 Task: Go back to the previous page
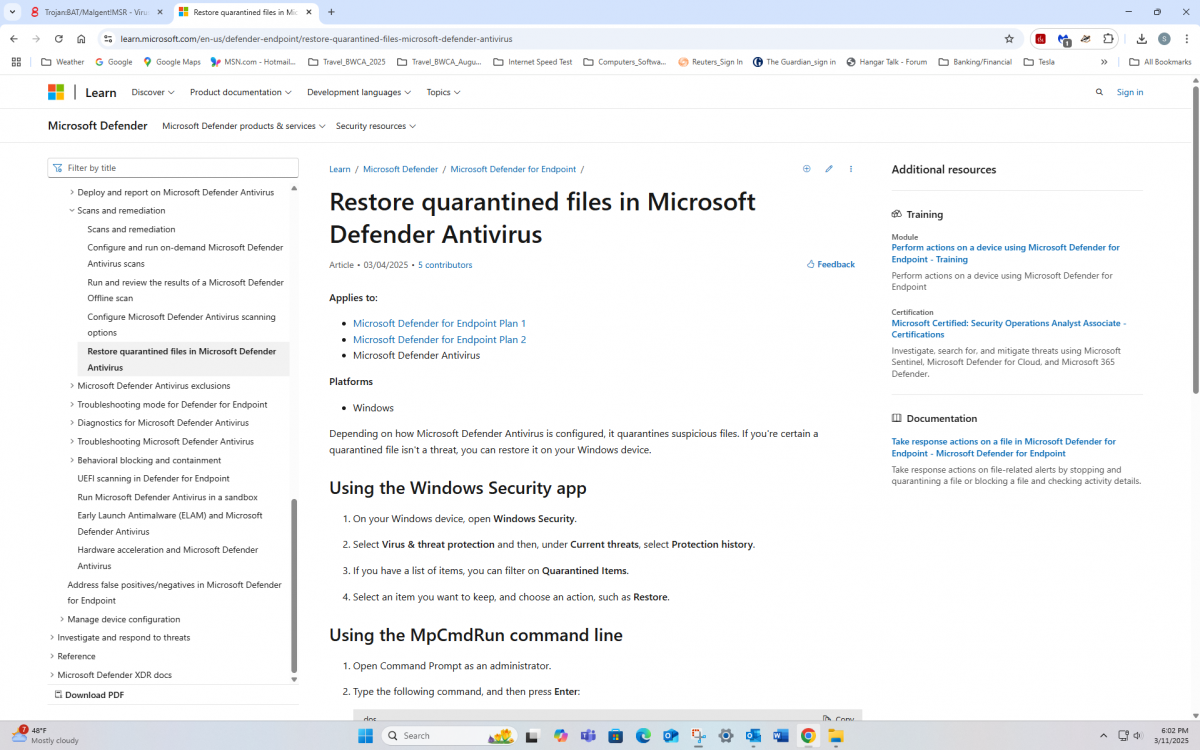click(14, 39)
